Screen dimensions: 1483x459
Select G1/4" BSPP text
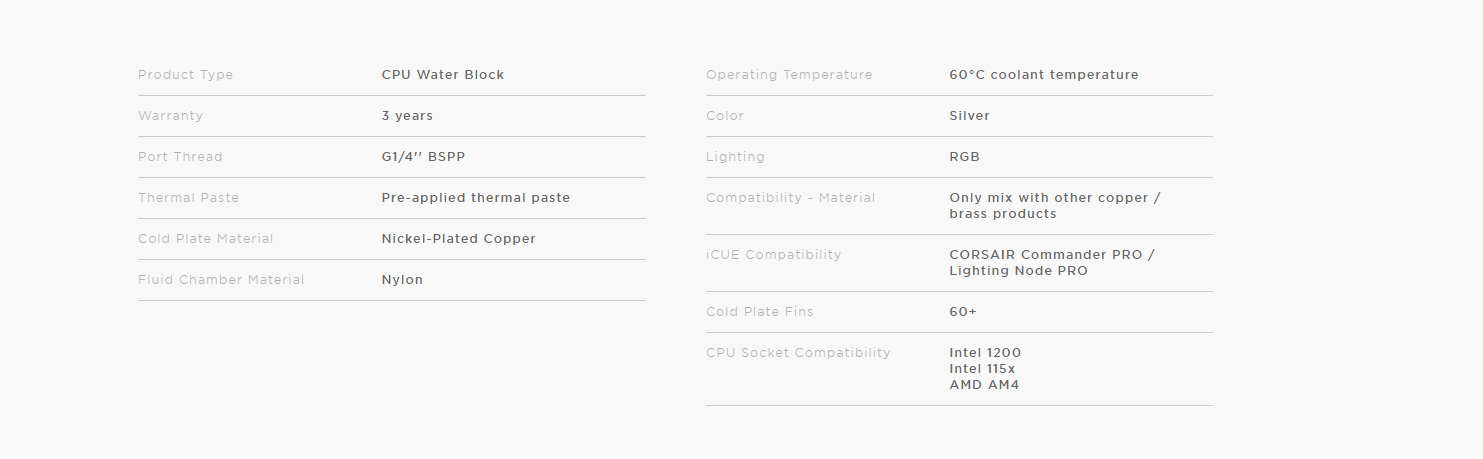pos(424,157)
